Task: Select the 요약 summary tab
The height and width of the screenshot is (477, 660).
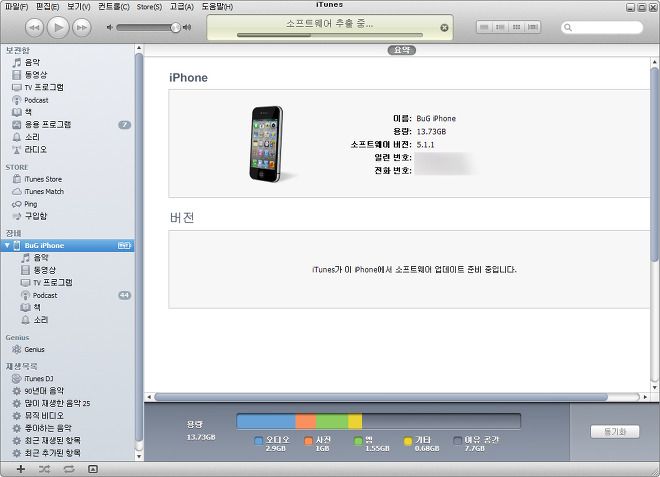Action: (402, 50)
